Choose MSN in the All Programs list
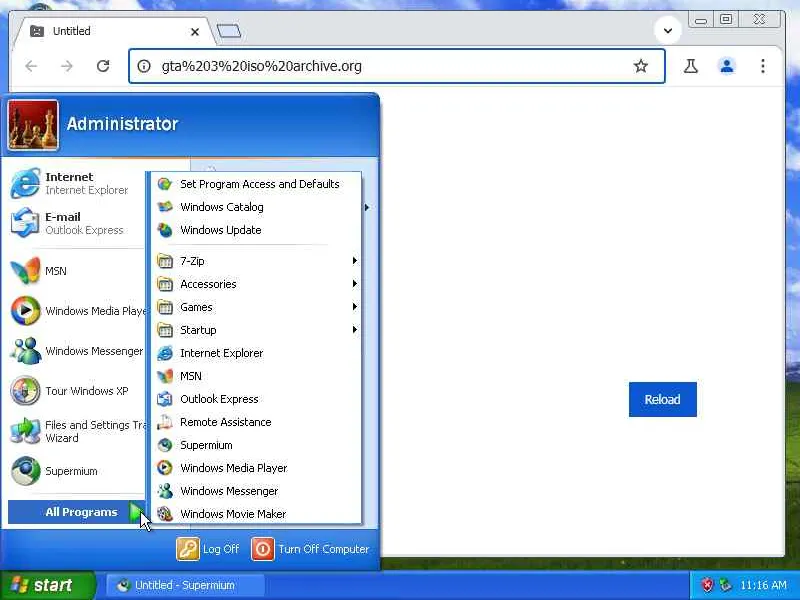800x600 pixels. click(257, 376)
